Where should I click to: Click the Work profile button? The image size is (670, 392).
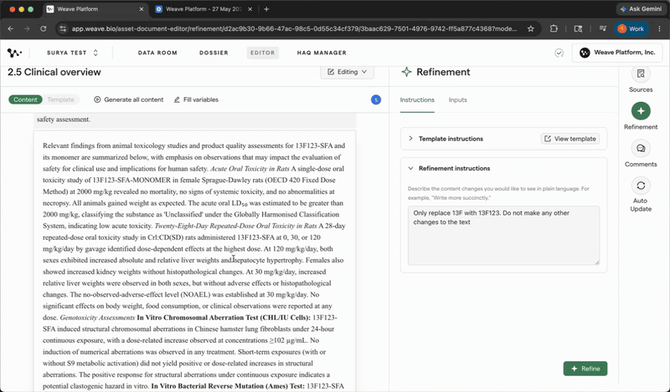[x=631, y=29]
